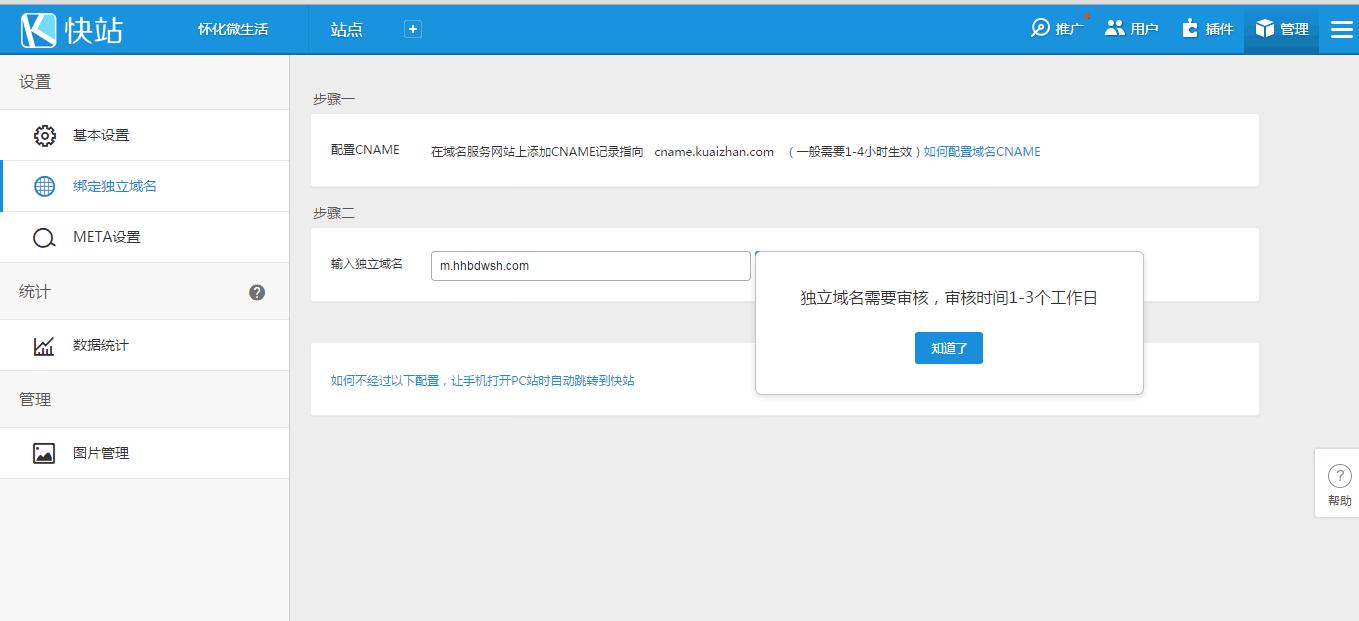The width and height of the screenshot is (1359, 621).
Task: Click the META设置 magnifier icon
Action: click(45, 237)
